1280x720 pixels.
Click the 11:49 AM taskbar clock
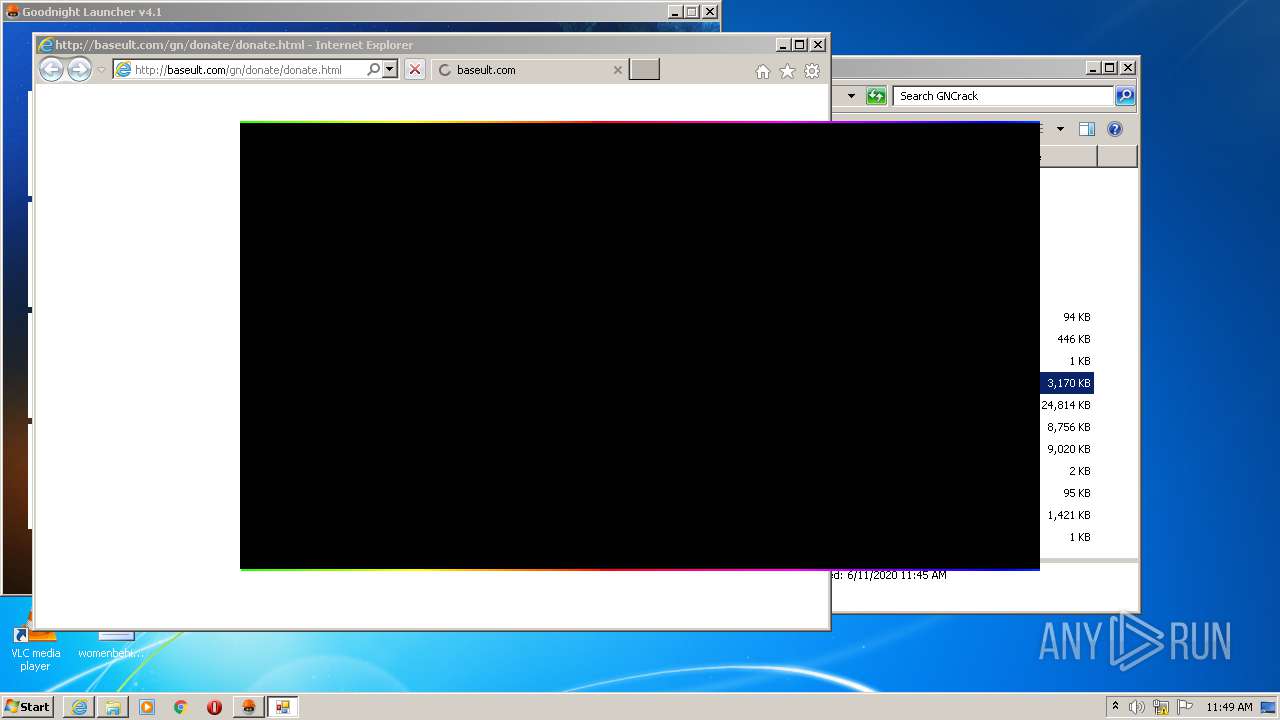1229,707
